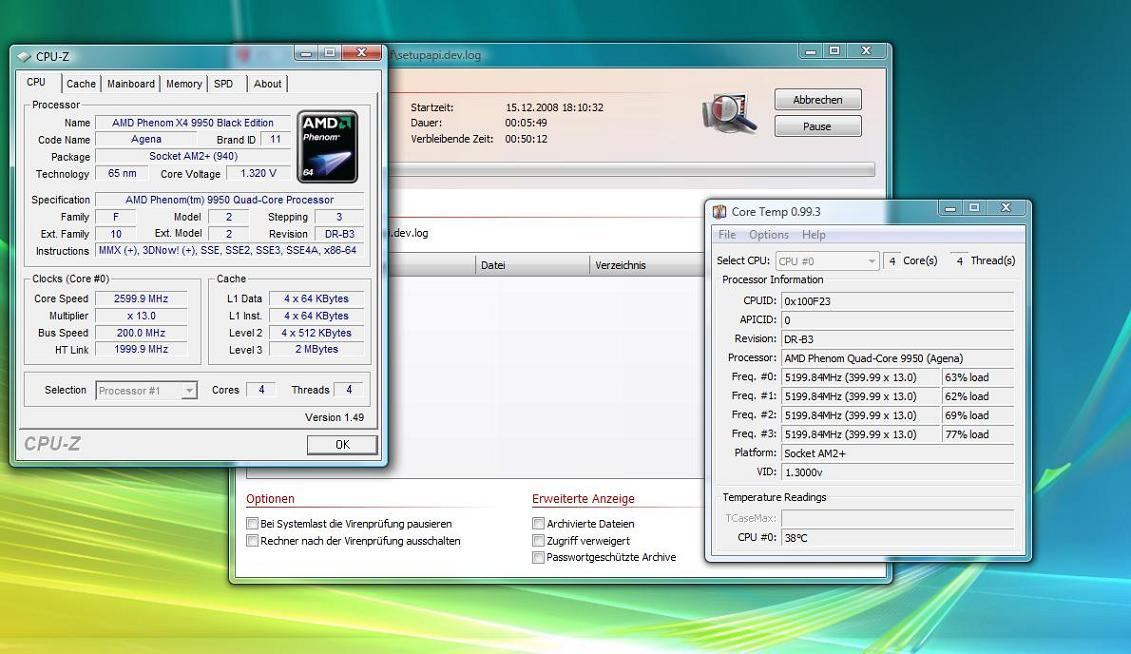This screenshot has width=1131, height=654.
Task: Click the Multiplier value x 13.0
Action: tap(141, 316)
